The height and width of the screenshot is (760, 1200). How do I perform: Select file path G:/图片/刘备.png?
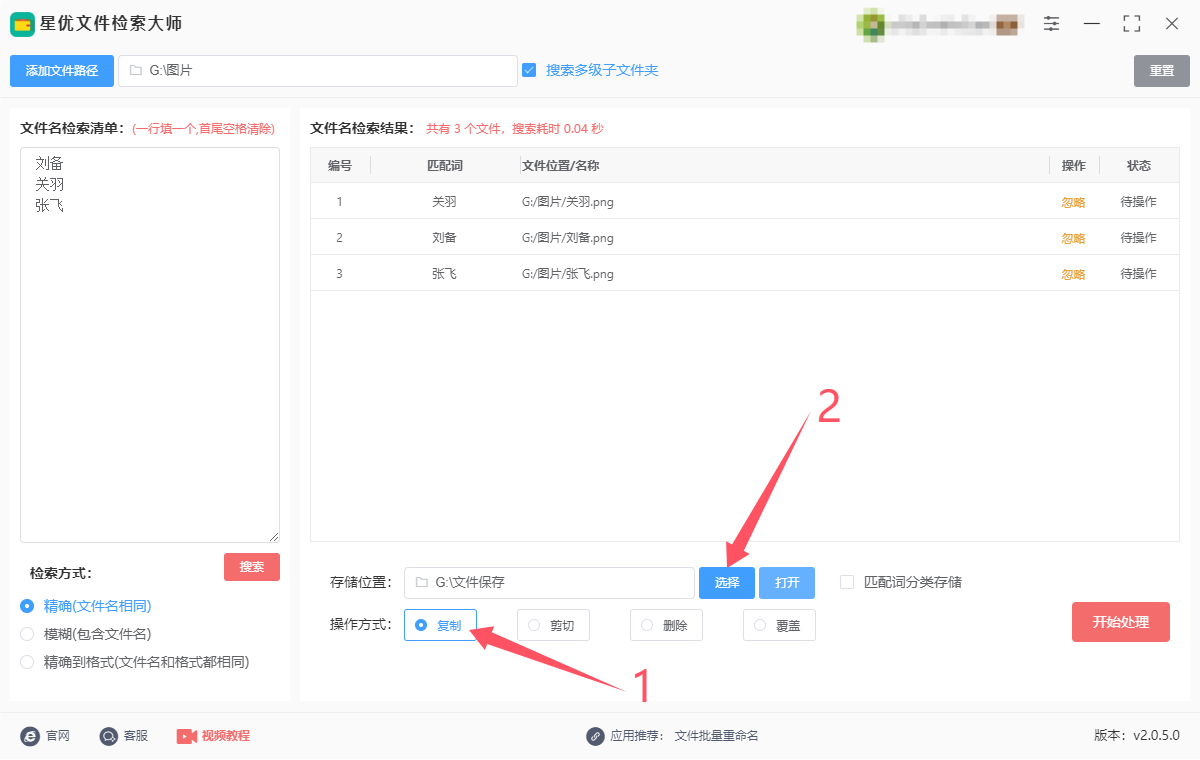coord(568,238)
